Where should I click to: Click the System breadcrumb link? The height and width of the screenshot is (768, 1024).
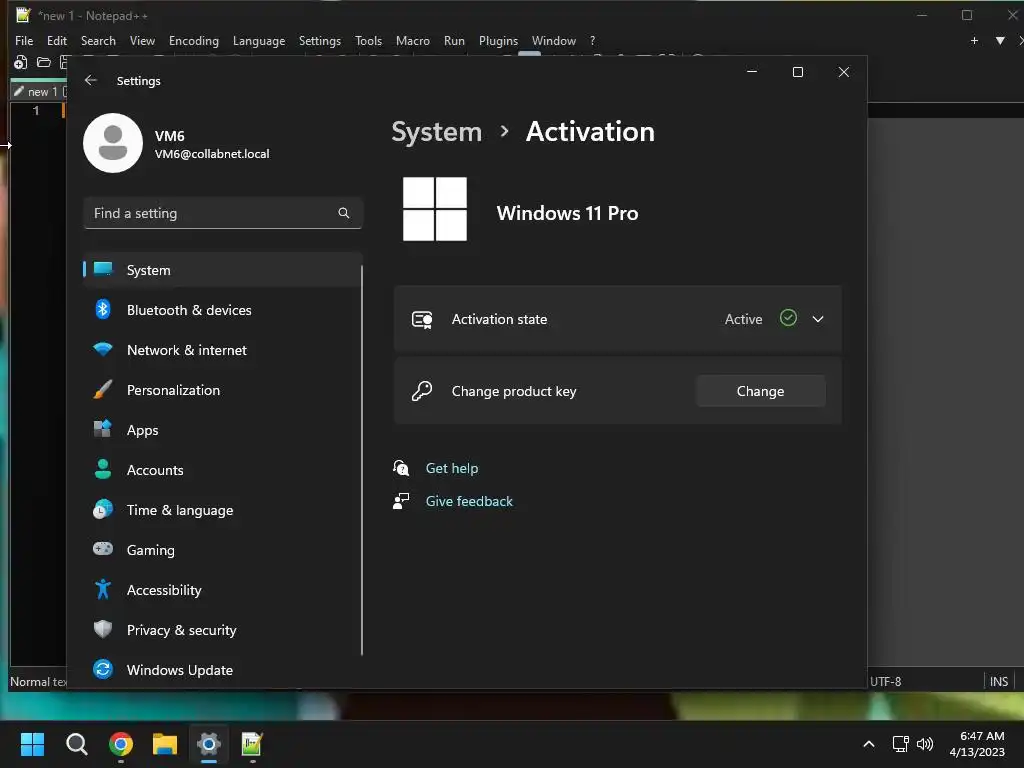(436, 132)
